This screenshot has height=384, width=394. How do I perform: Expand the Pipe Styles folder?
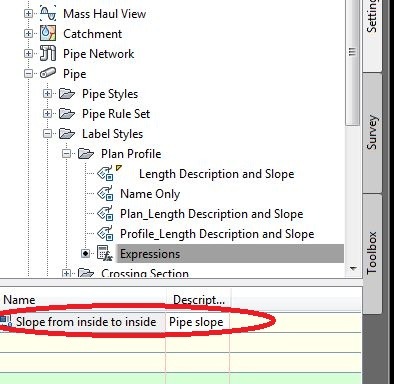(x=48, y=94)
